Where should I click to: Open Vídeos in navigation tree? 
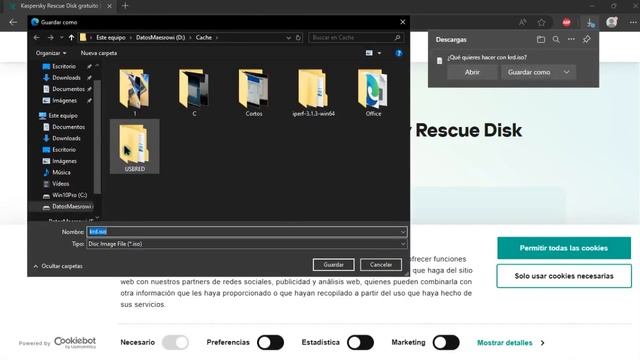pyautogui.click(x=60, y=184)
